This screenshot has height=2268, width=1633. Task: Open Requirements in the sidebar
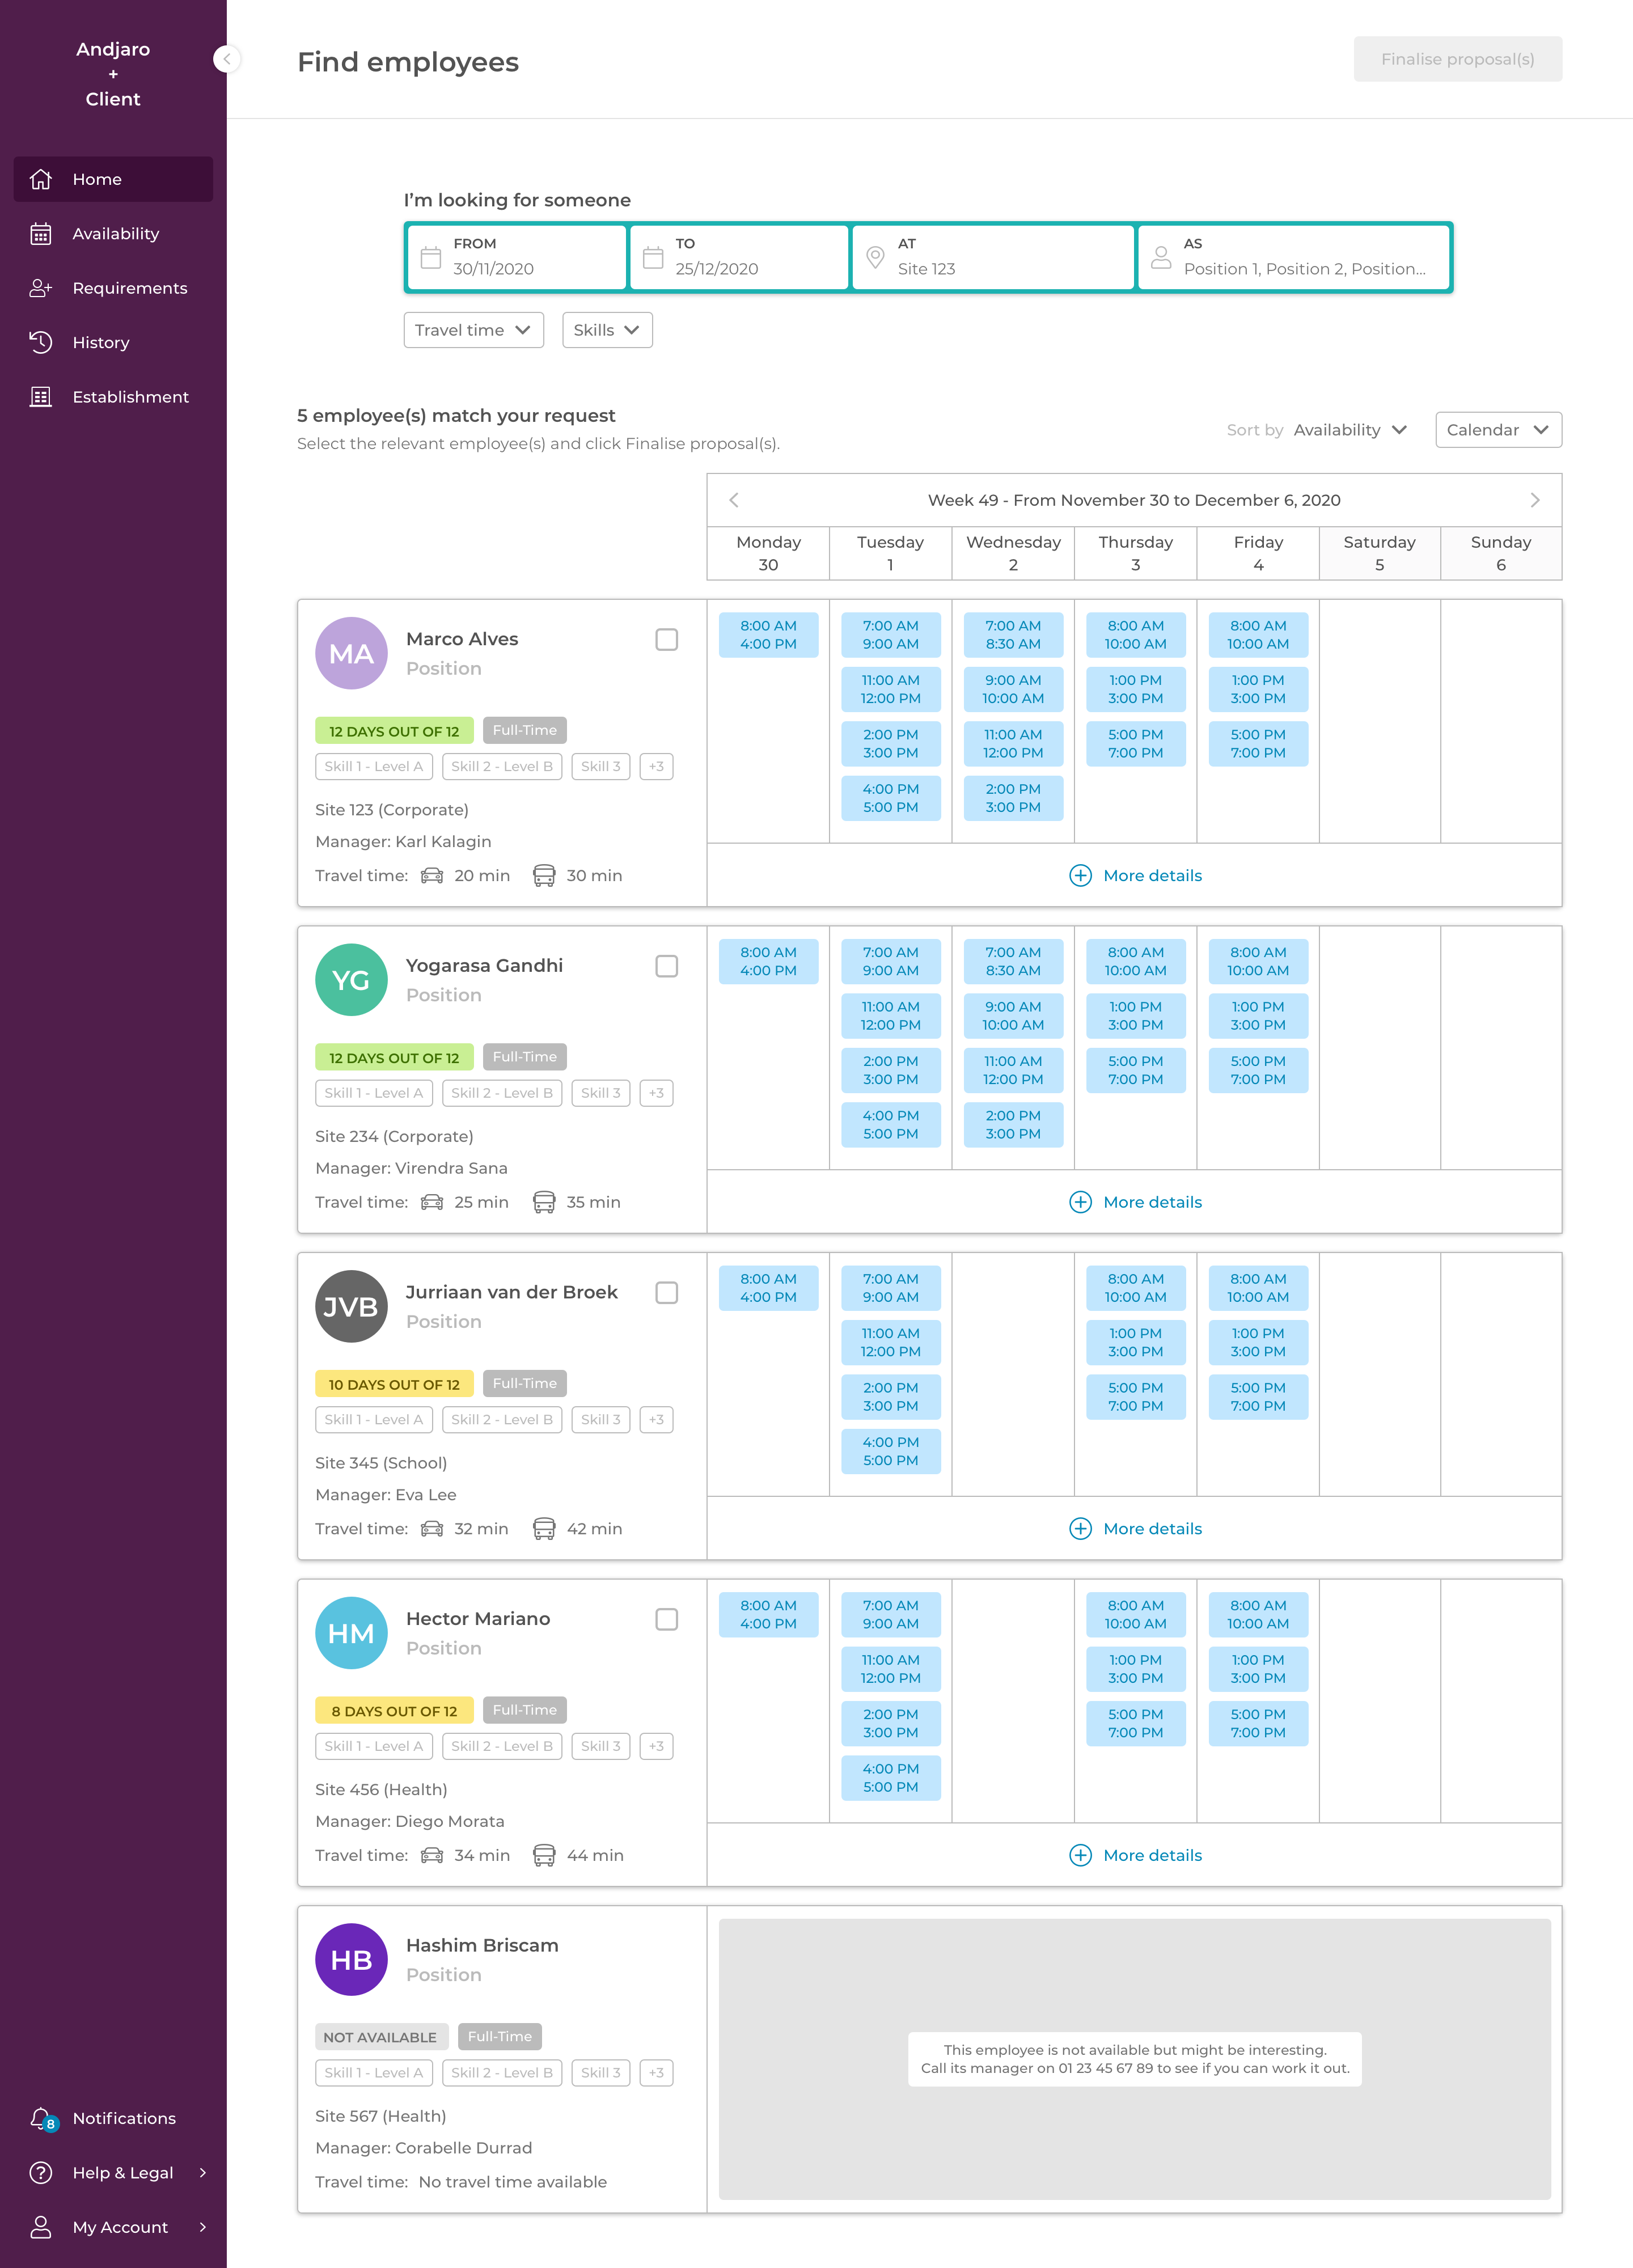[113, 288]
